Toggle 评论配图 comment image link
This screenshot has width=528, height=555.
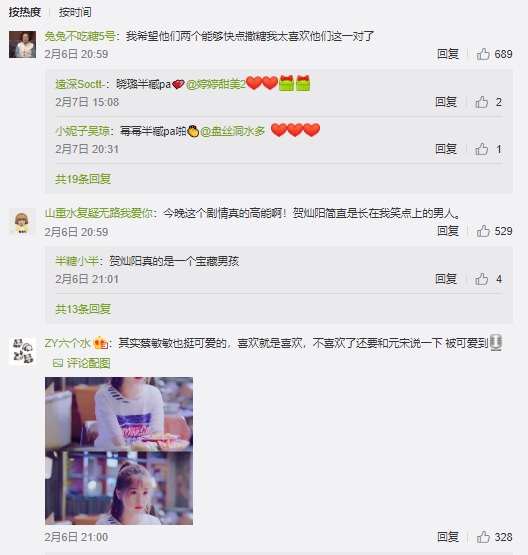point(81,363)
